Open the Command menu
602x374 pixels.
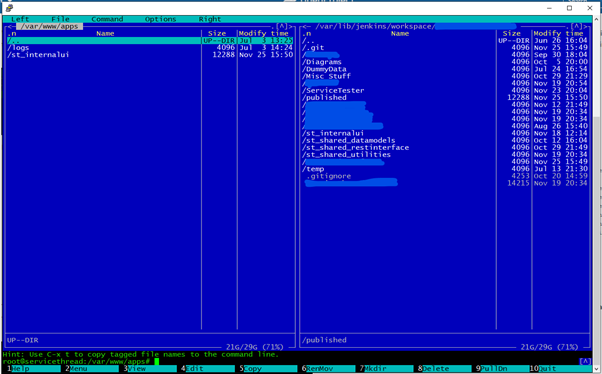click(107, 19)
